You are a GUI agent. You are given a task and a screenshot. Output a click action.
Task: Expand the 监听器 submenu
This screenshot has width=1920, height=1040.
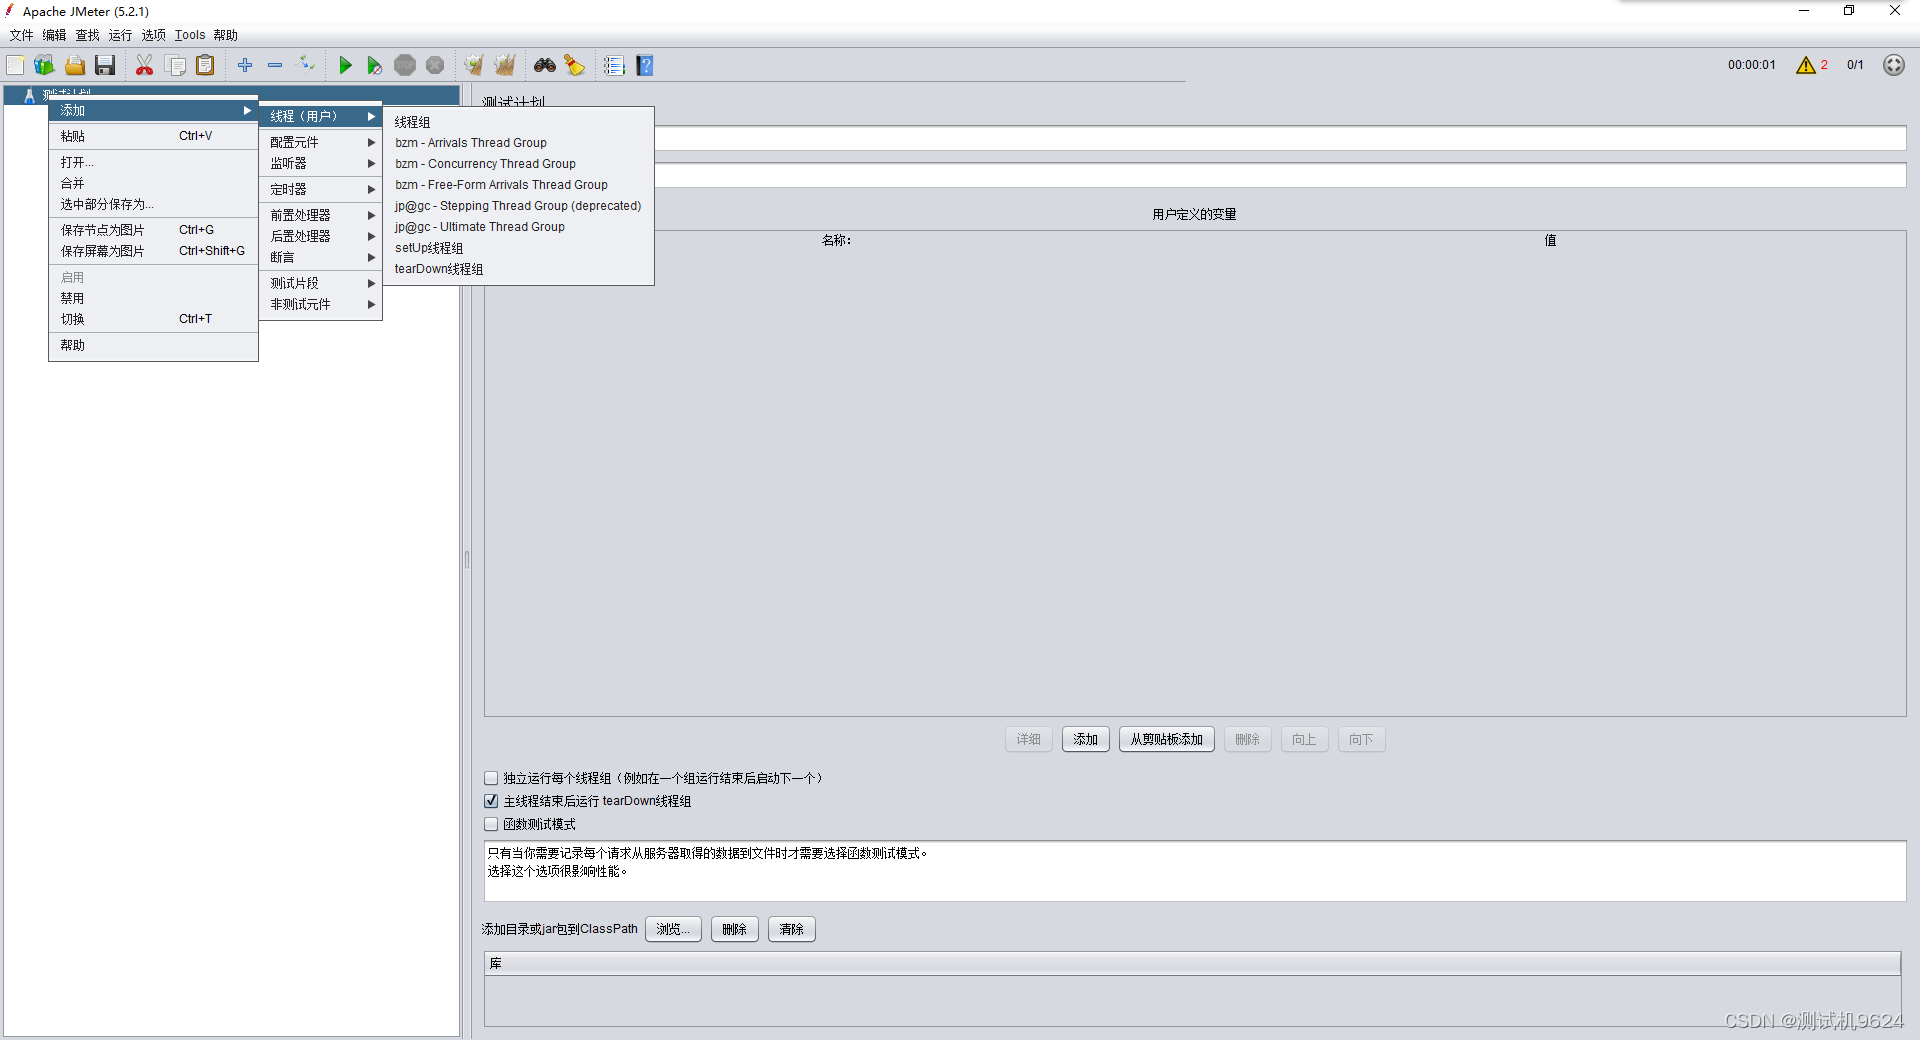321,163
